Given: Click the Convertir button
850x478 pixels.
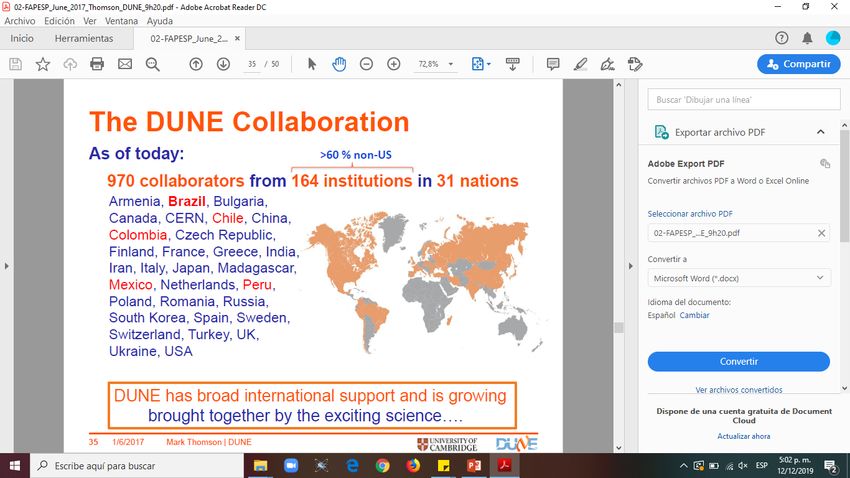Looking at the screenshot, I should pos(738,361).
